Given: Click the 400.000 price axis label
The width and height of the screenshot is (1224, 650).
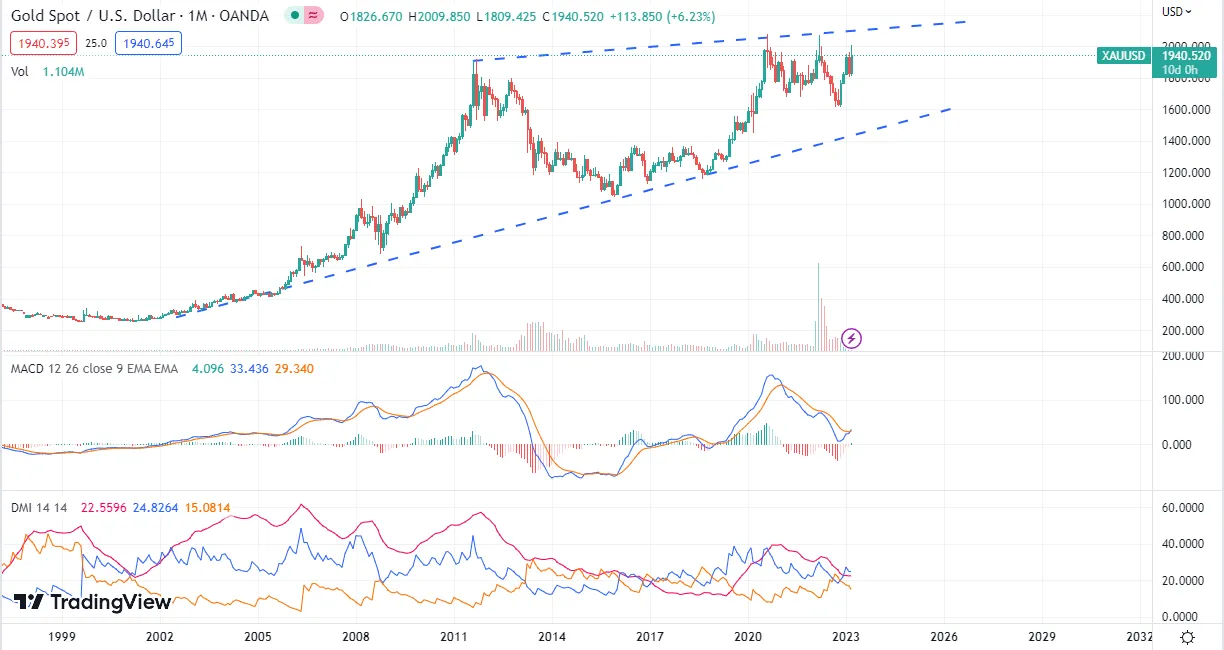Looking at the screenshot, I should 1185,299.
